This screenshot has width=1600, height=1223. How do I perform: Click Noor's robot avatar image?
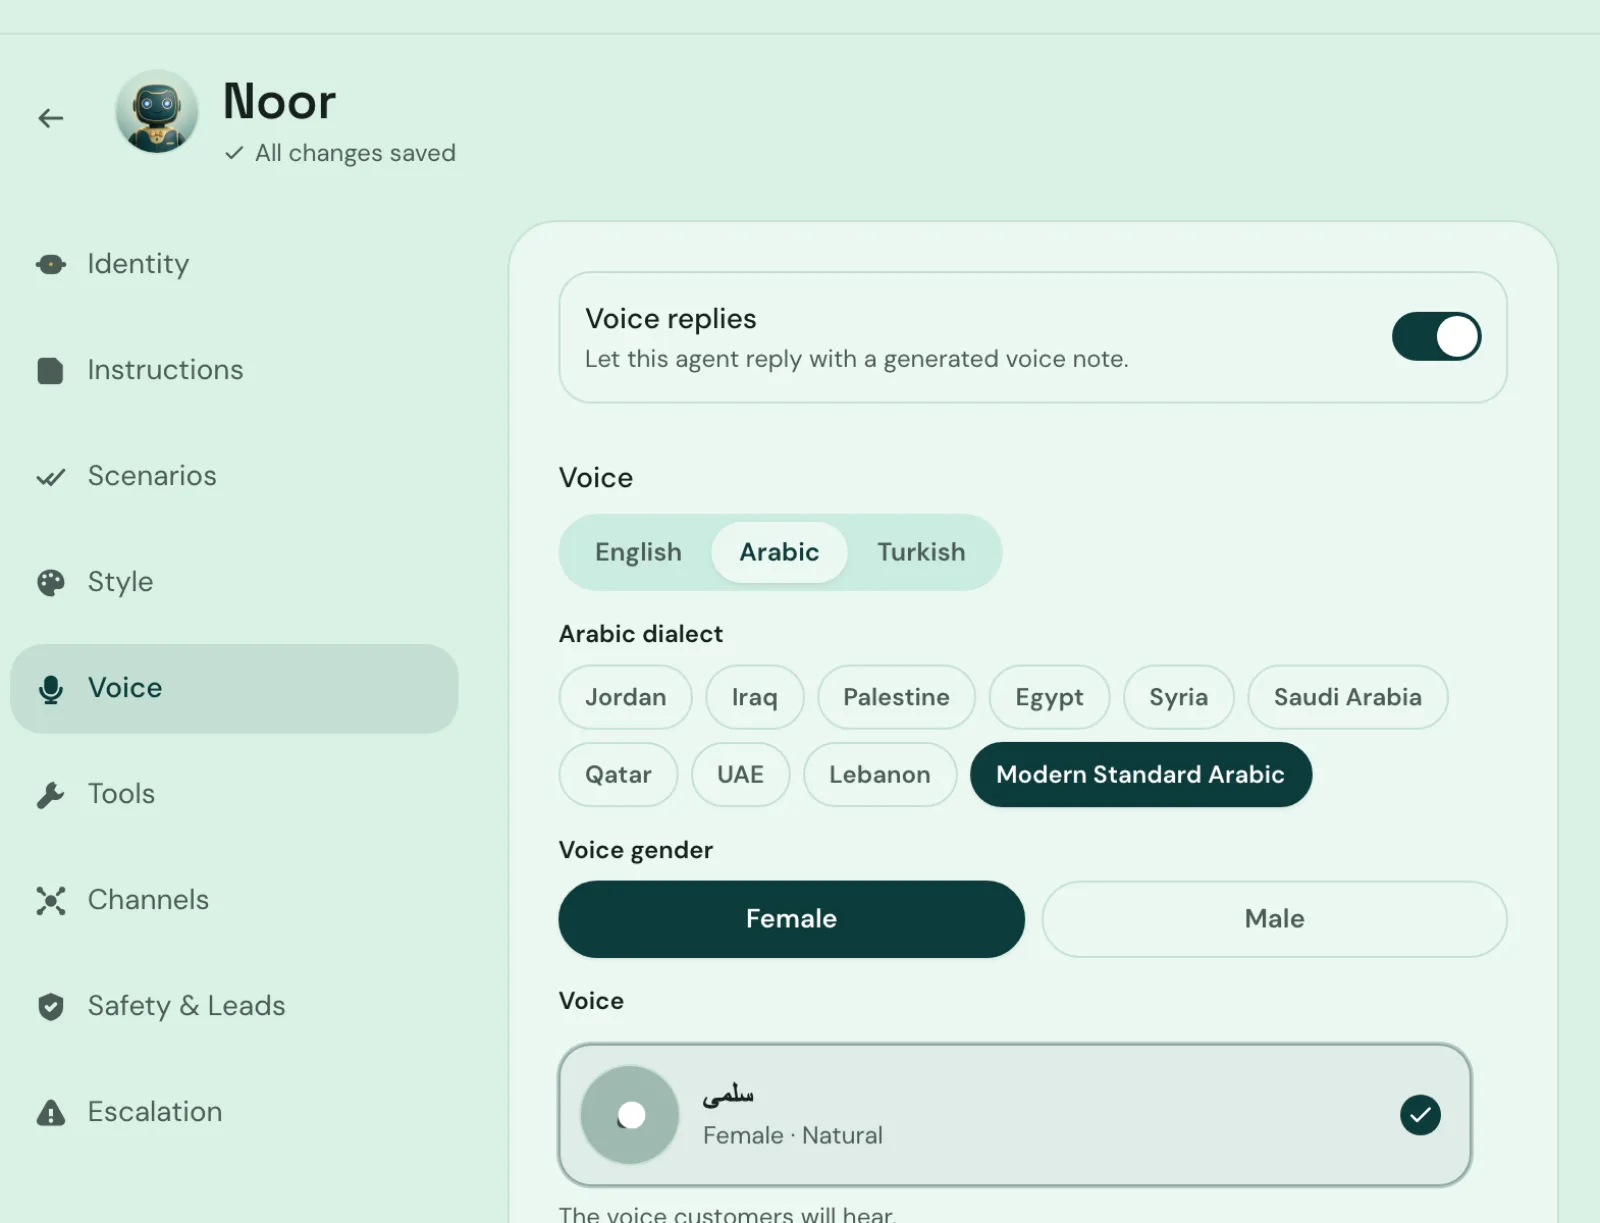[156, 111]
